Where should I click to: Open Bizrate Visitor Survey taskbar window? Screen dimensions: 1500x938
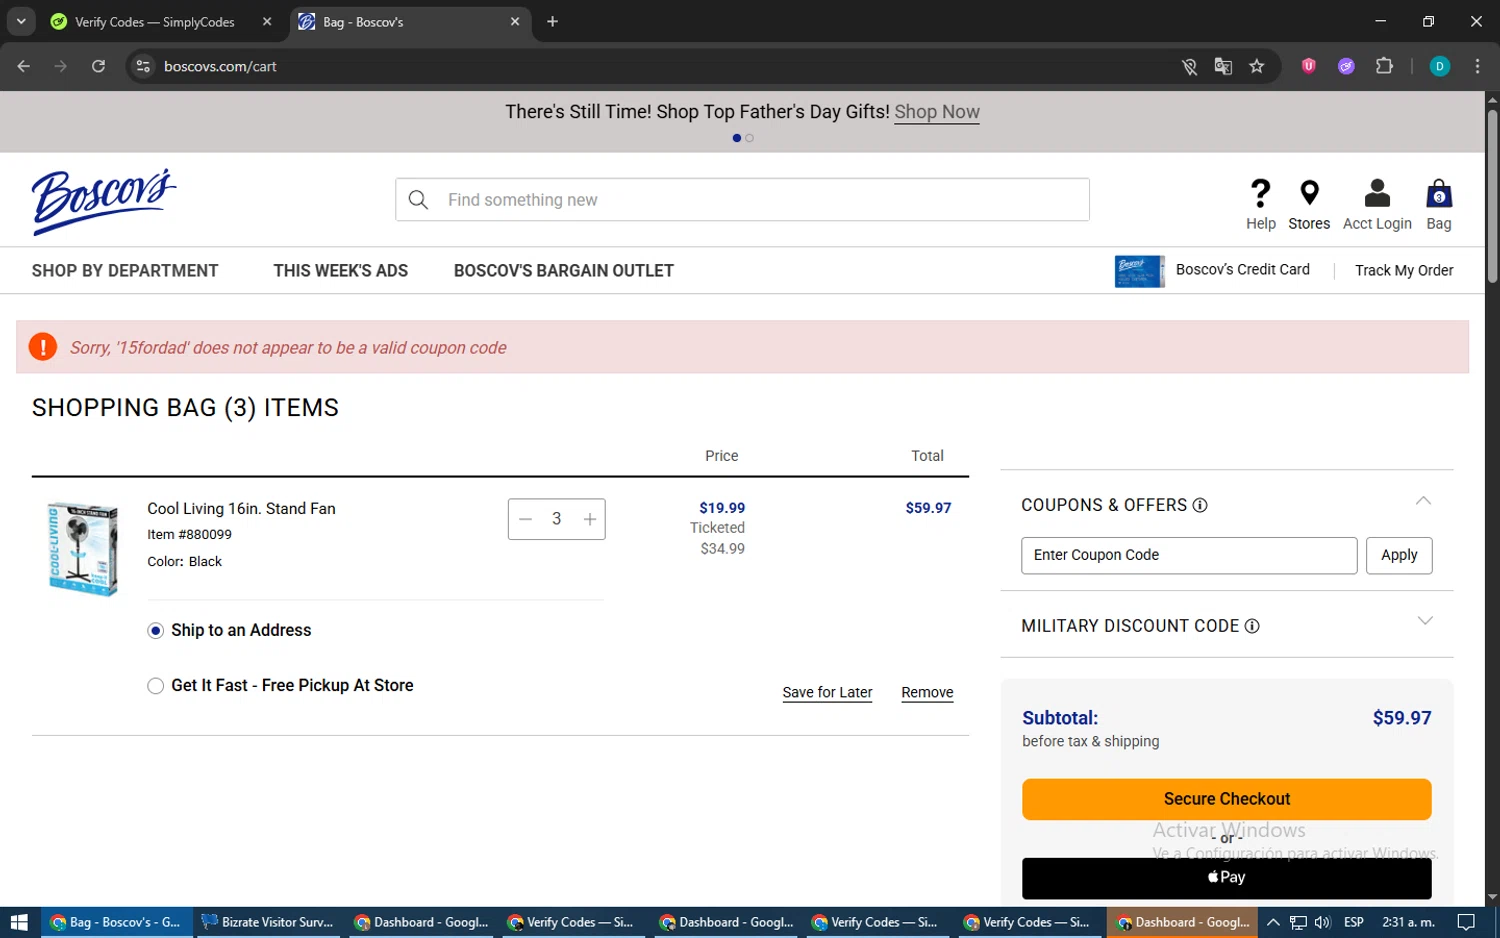268,922
